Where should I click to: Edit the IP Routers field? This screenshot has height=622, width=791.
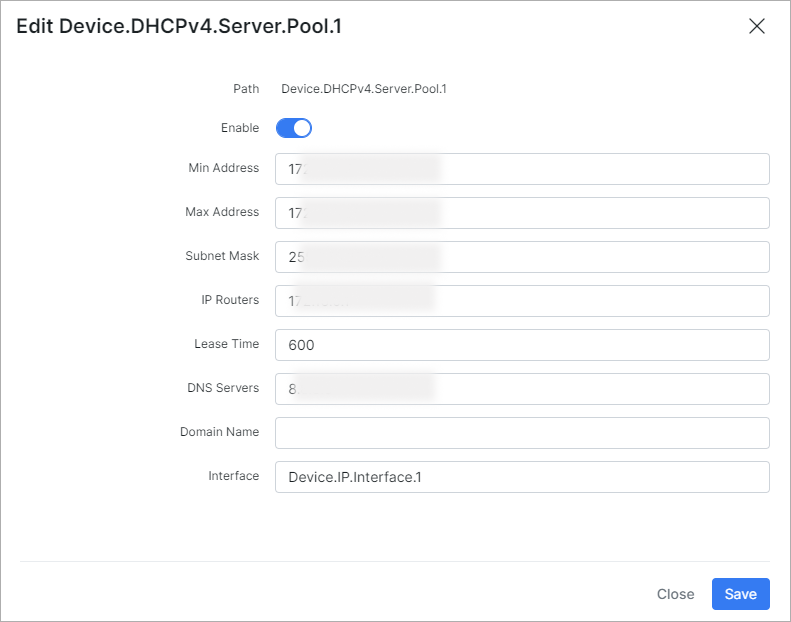(x=522, y=301)
